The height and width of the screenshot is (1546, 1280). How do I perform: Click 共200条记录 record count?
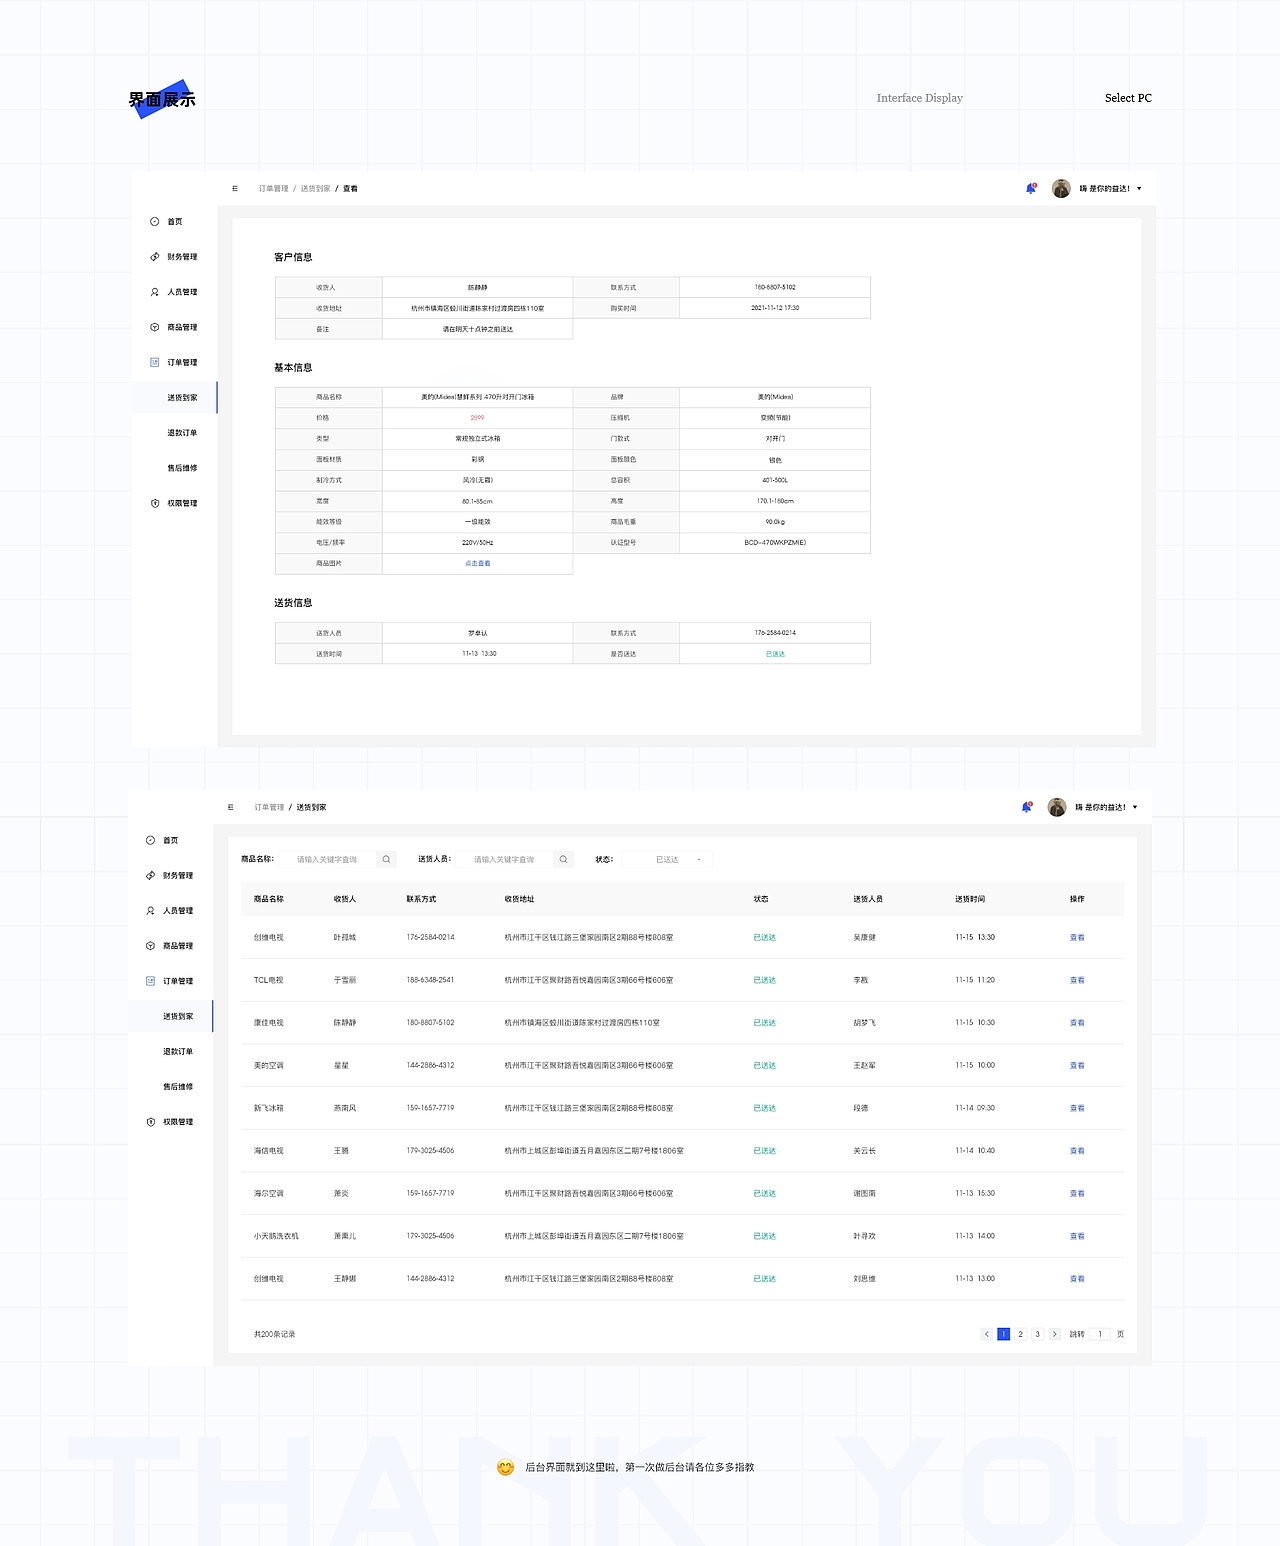coord(274,1334)
